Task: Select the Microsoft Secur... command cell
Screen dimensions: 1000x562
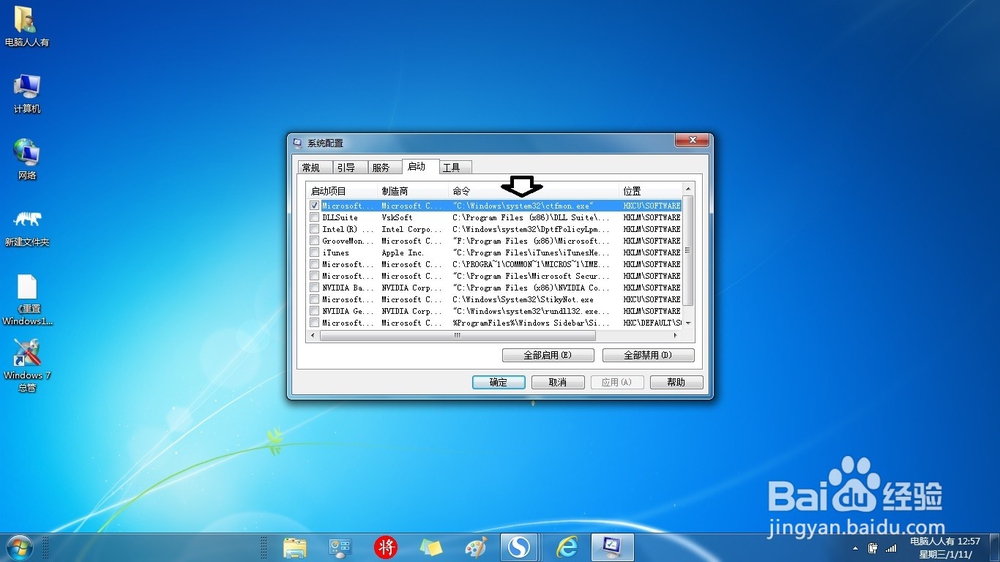Action: coord(531,276)
